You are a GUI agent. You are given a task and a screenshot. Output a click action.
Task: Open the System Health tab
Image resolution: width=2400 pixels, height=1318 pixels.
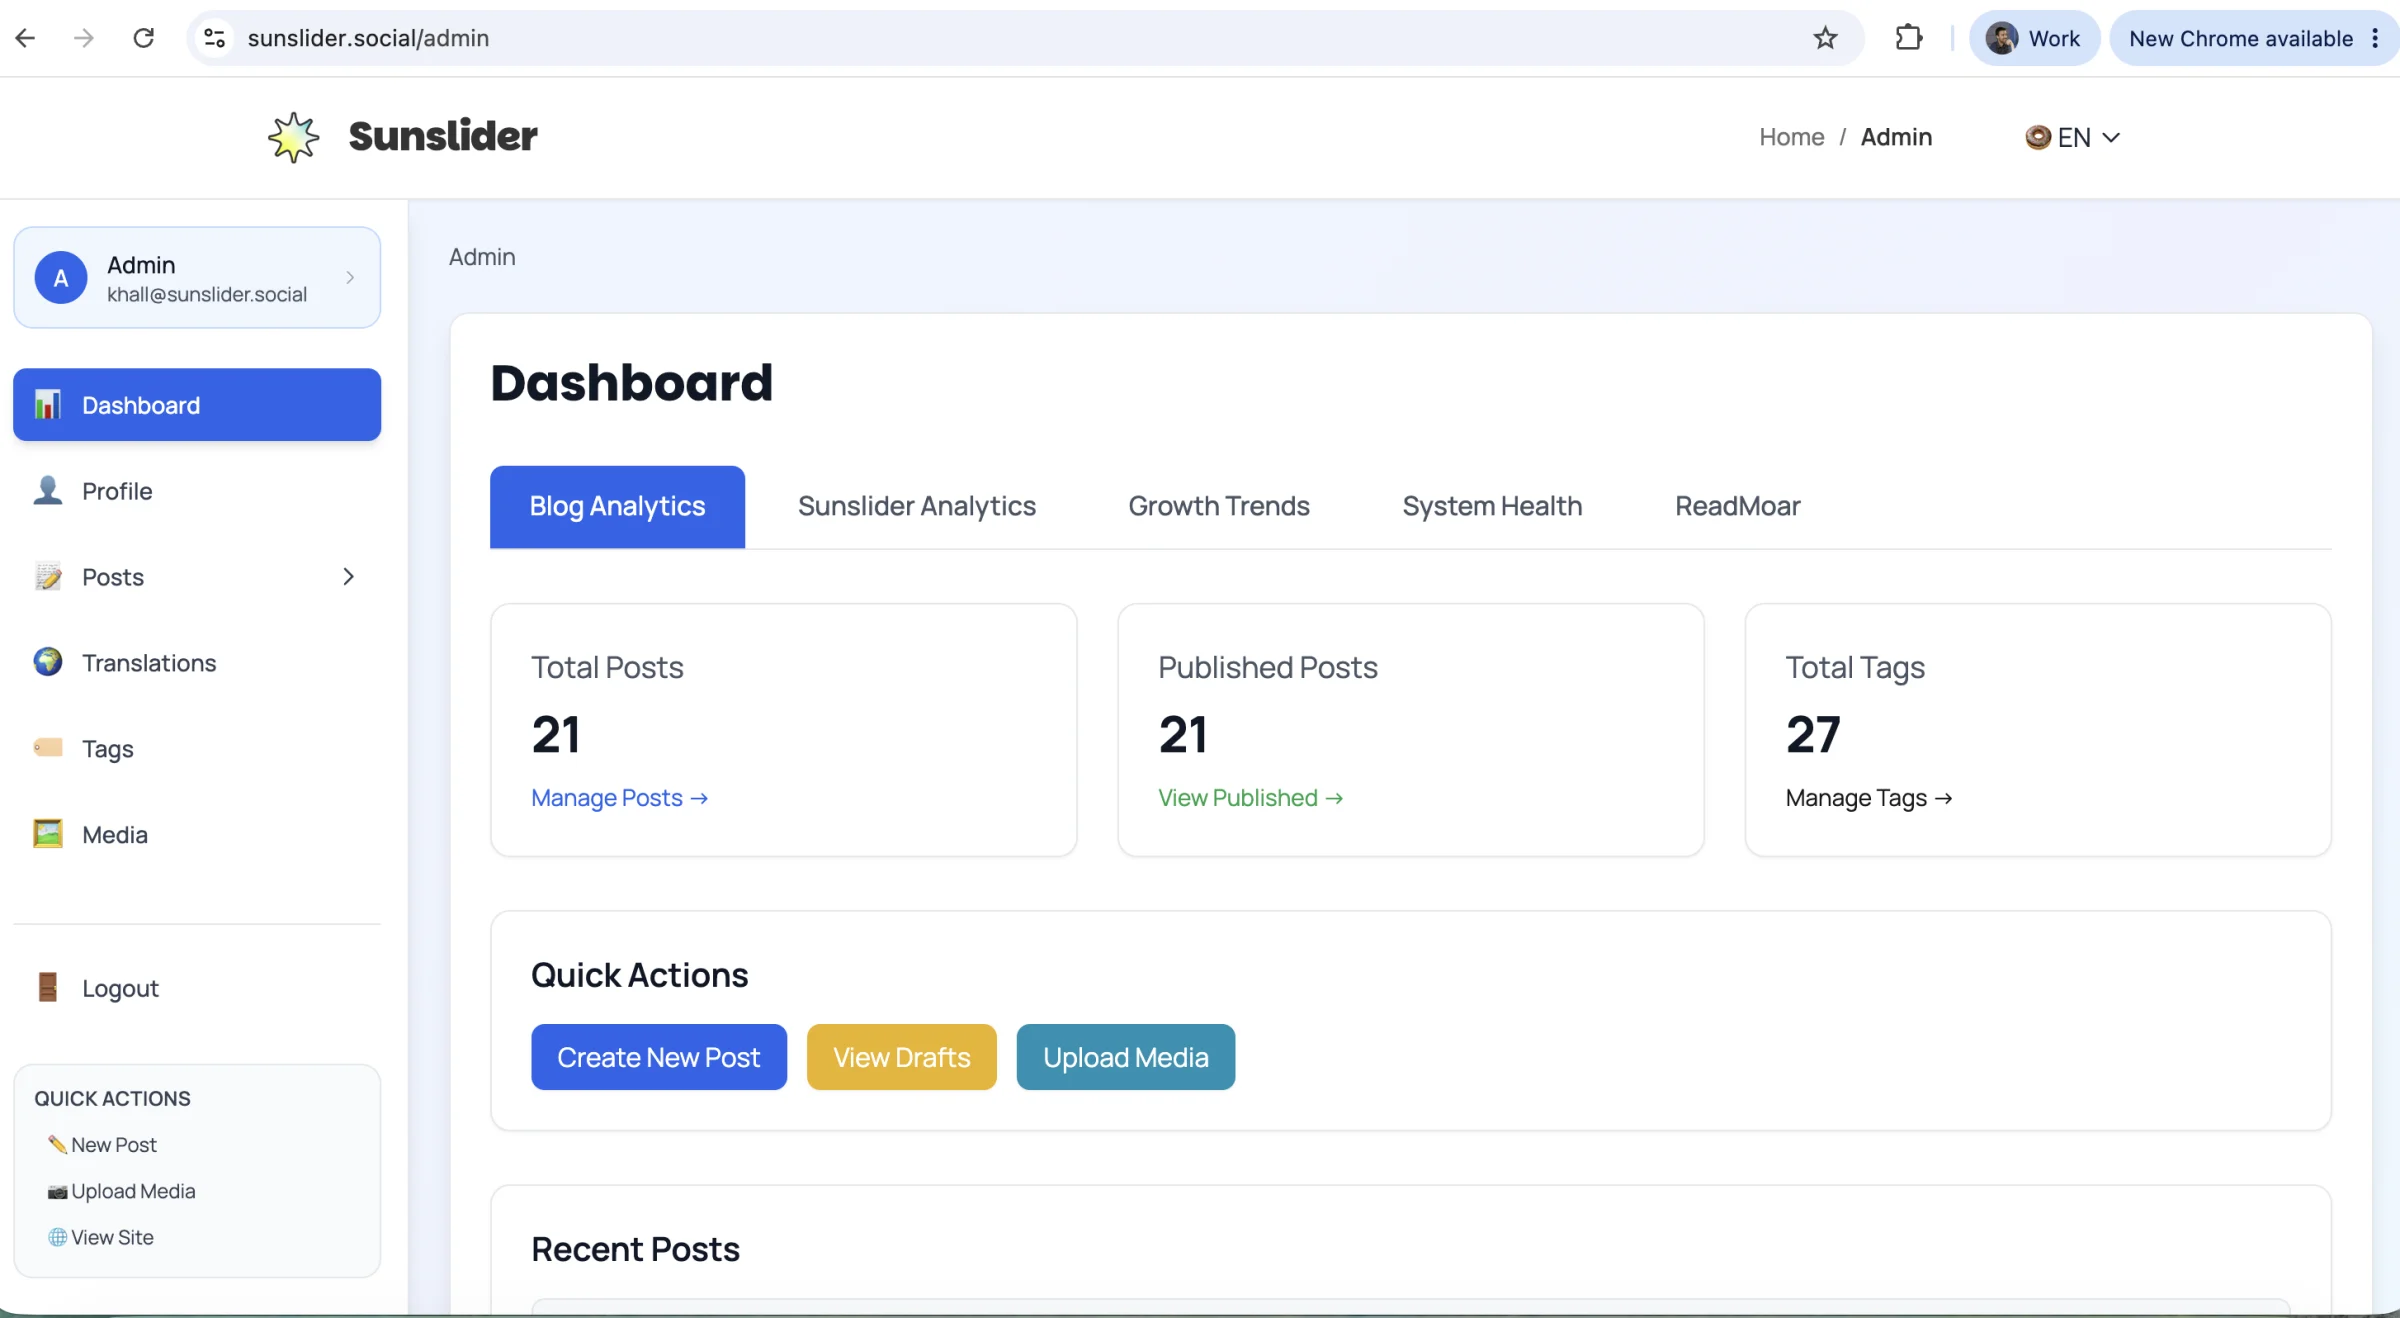pyautogui.click(x=1492, y=506)
